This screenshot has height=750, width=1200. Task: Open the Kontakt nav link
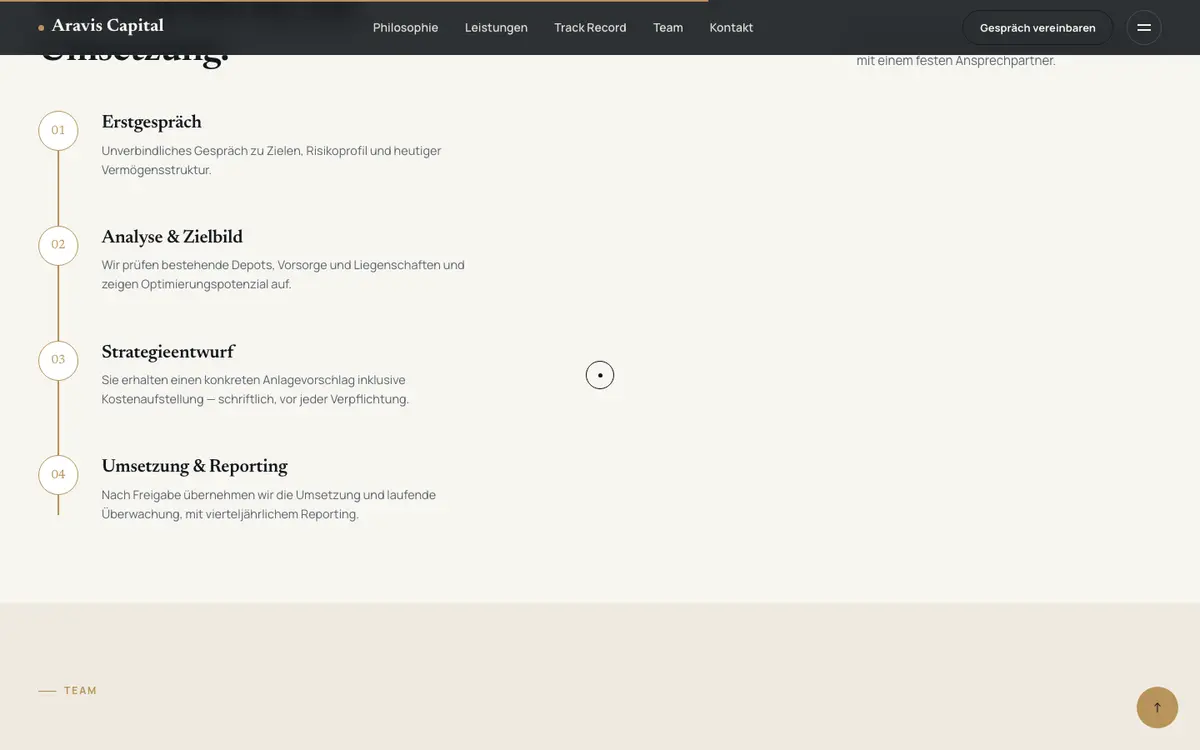tap(731, 28)
